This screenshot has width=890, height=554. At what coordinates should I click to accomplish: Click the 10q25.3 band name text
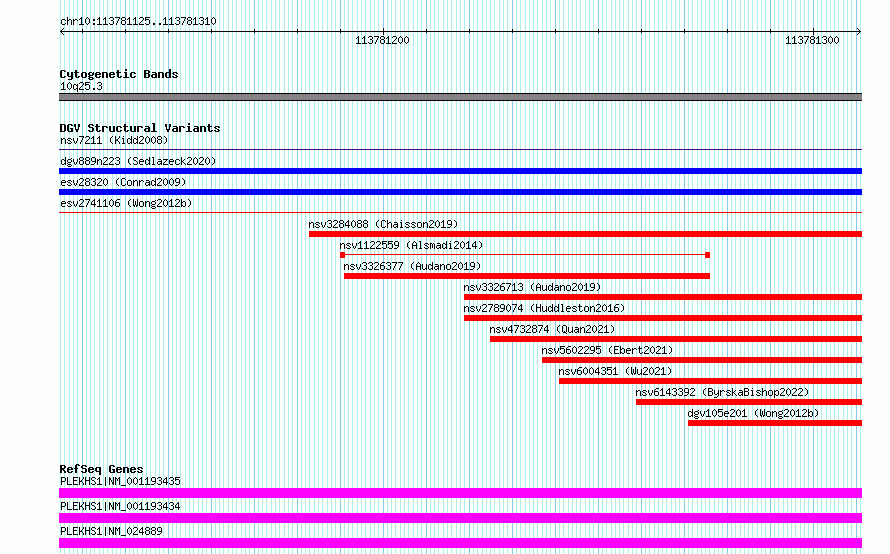[x=81, y=86]
